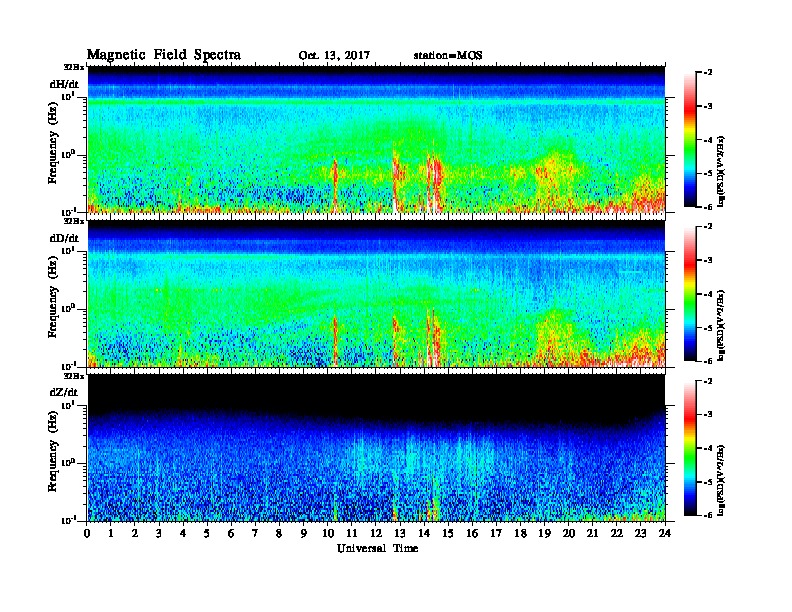Screen dimensions: 792x612
Task: Click hour 8 on the Universal Time axis
Action: [279, 533]
